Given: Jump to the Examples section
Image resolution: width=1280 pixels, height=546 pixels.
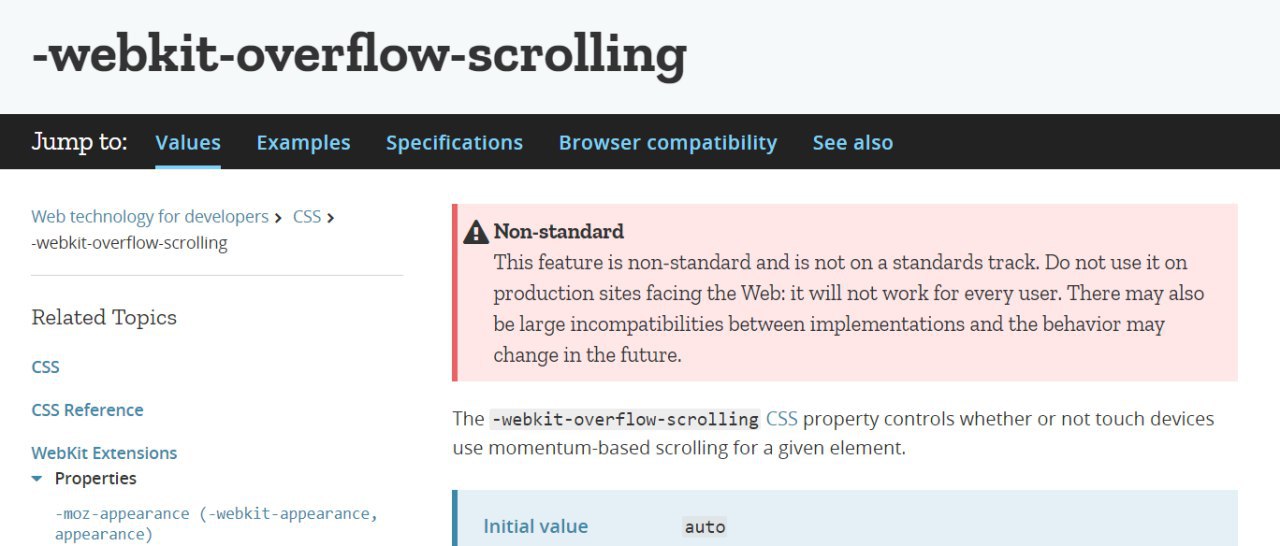Looking at the screenshot, I should [303, 143].
